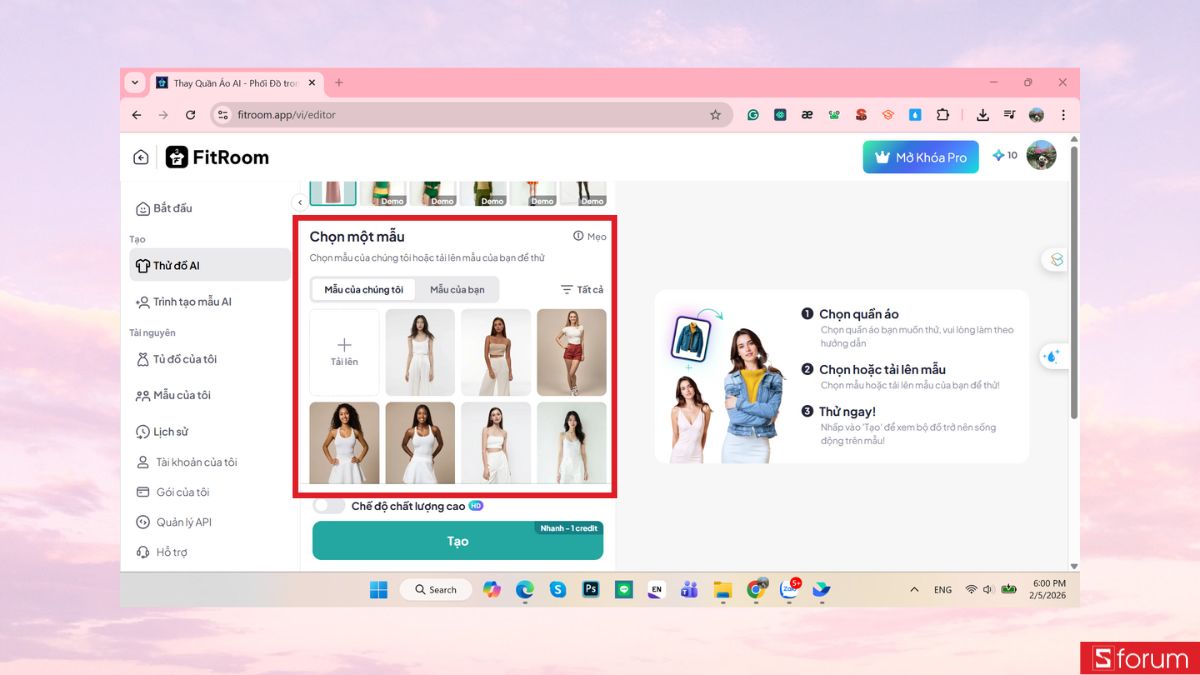Image resolution: width=1200 pixels, height=675 pixels.
Task: Click the water-drop sparkle icon on right edge
Action: pos(1053,356)
